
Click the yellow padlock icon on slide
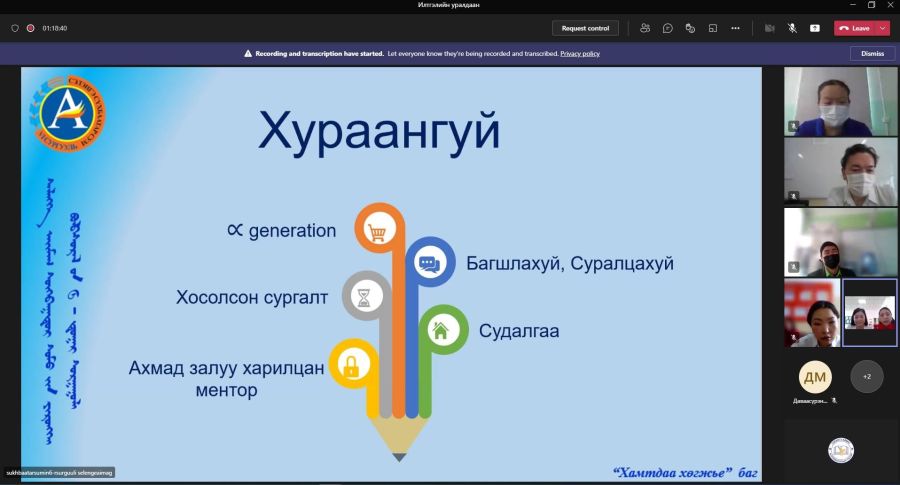(x=351, y=365)
